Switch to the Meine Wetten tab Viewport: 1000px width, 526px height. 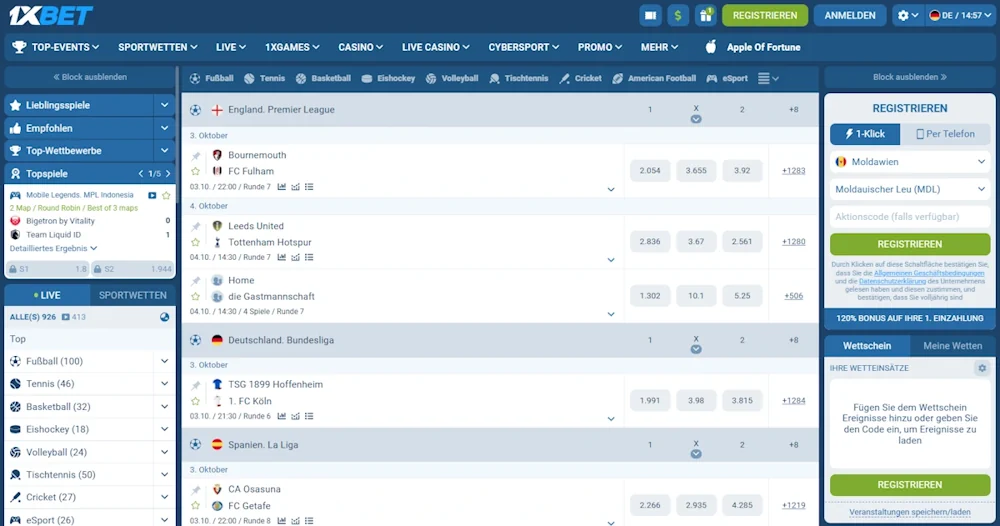(x=953, y=346)
